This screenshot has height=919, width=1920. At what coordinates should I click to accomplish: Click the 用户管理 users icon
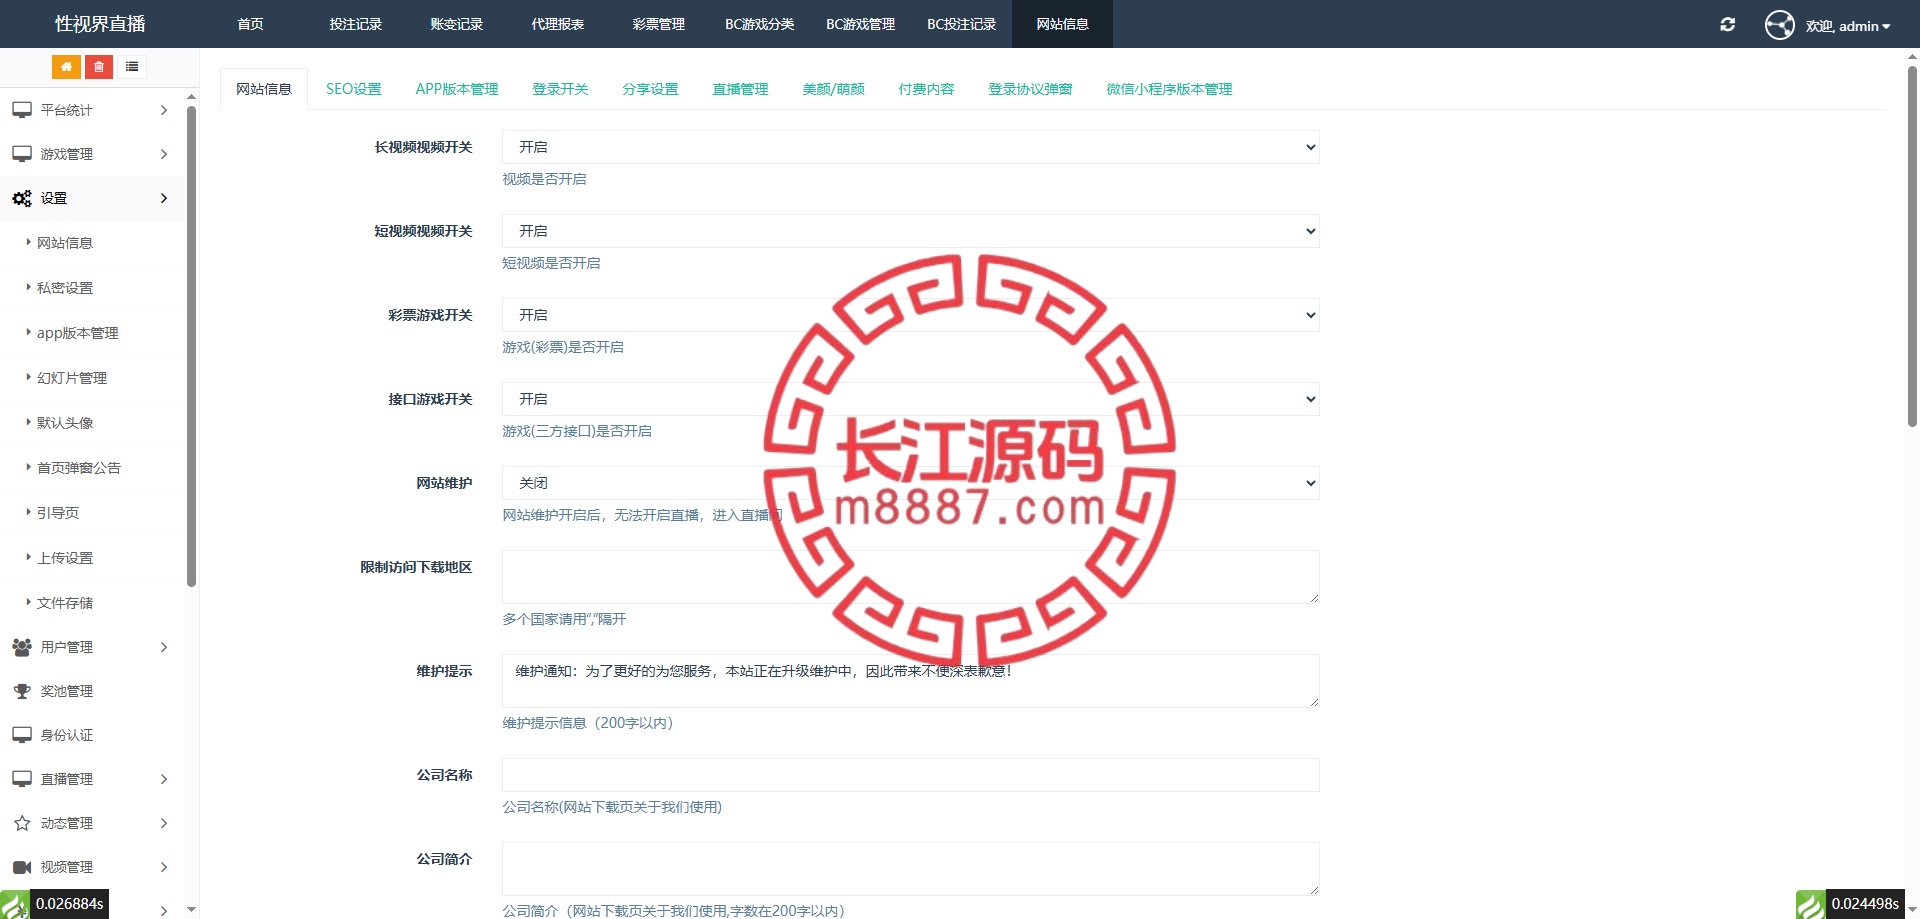tap(22, 647)
